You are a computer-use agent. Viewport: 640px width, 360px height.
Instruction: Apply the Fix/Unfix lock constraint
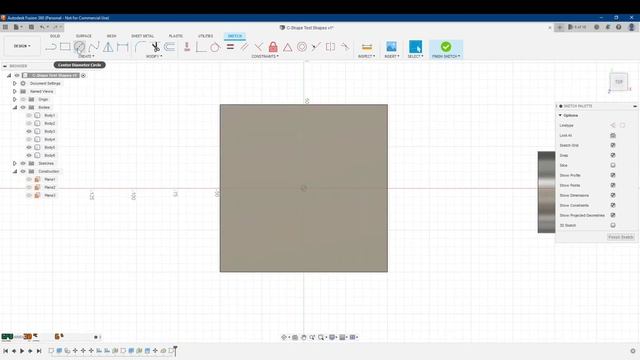coord(273,47)
